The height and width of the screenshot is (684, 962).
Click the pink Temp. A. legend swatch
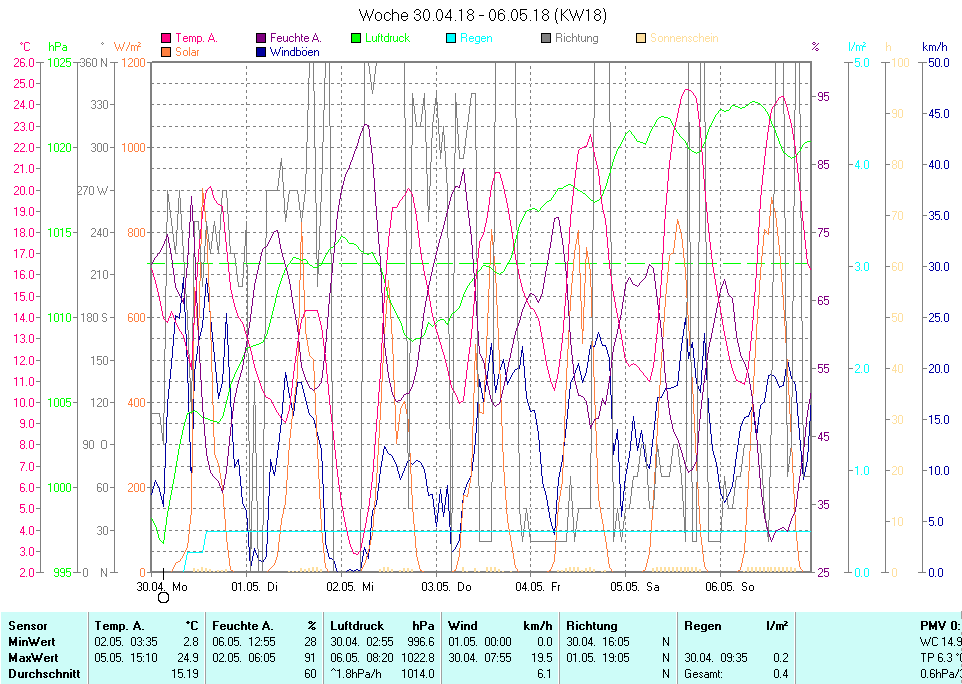[166, 38]
